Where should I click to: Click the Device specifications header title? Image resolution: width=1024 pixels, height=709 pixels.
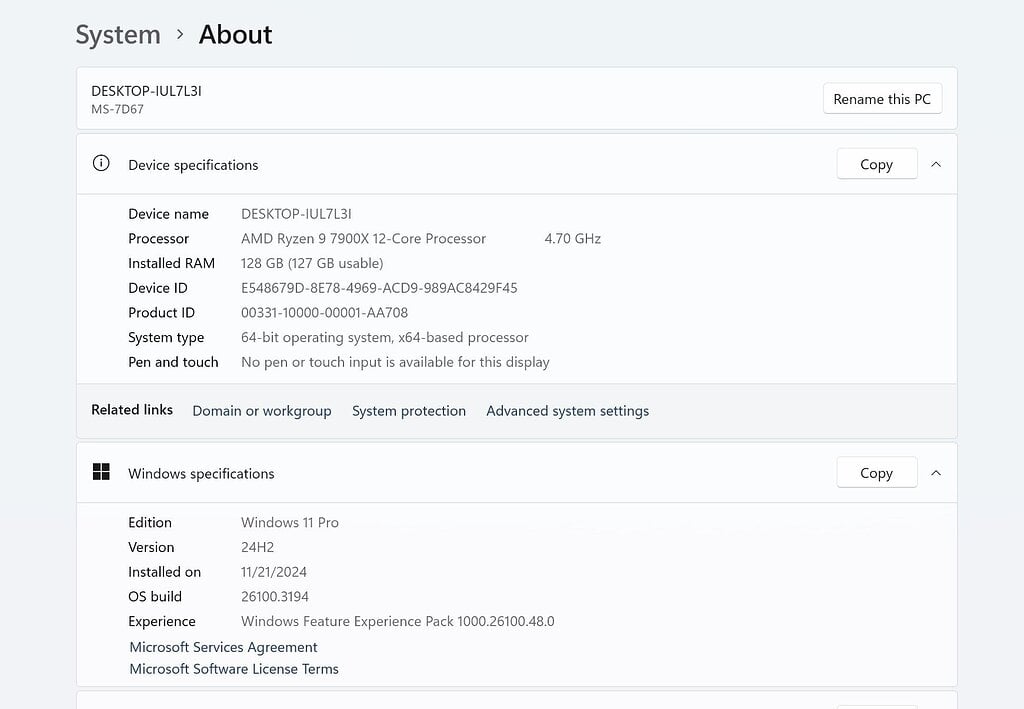coord(193,165)
